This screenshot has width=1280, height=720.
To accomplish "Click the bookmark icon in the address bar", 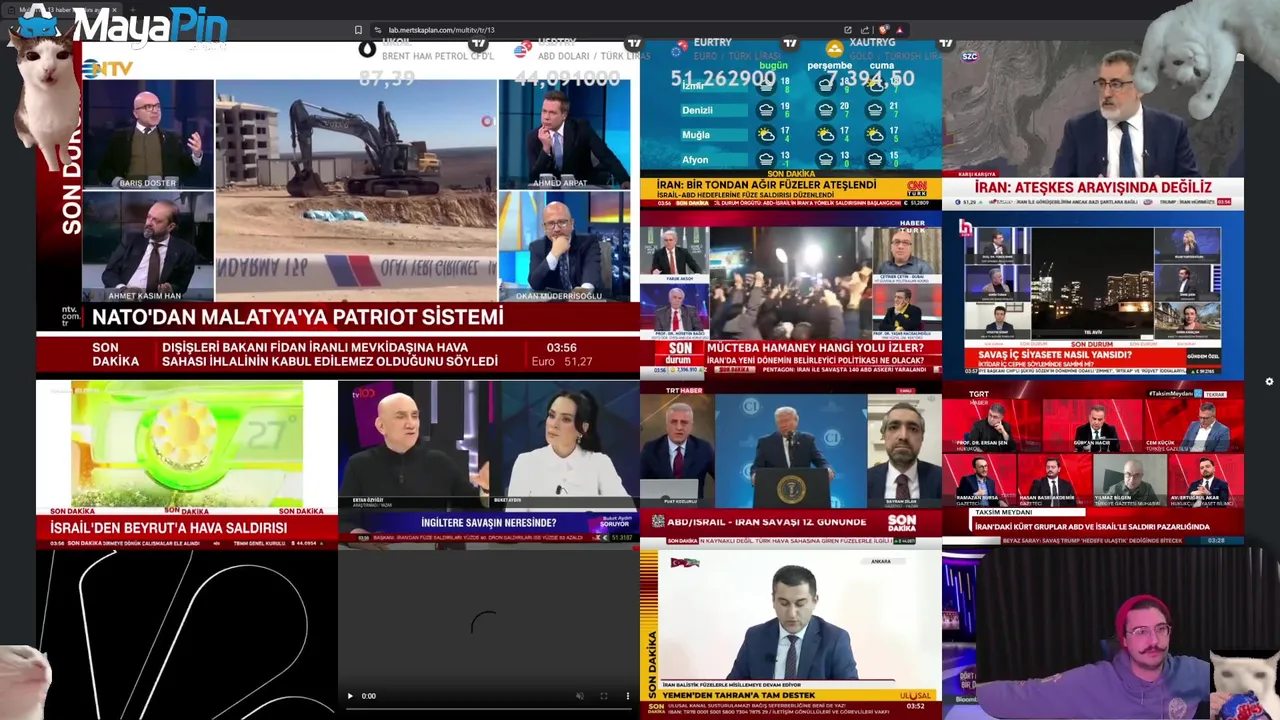I will [358, 30].
